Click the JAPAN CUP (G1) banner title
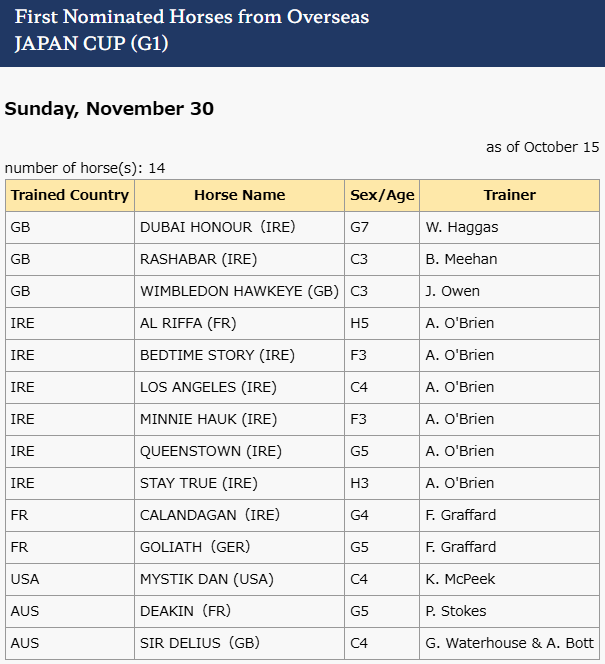This screenshot has height=664, width=605. pos(91,44)
